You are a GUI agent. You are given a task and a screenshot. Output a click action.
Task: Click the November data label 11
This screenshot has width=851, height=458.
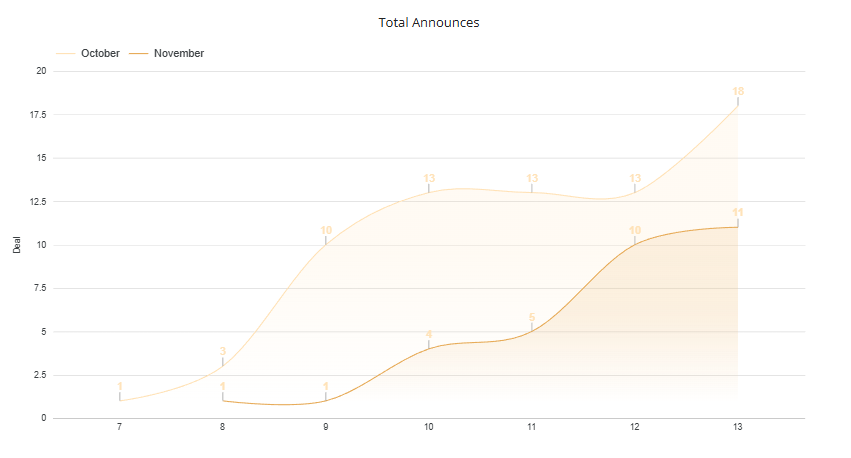coord(738,212)
